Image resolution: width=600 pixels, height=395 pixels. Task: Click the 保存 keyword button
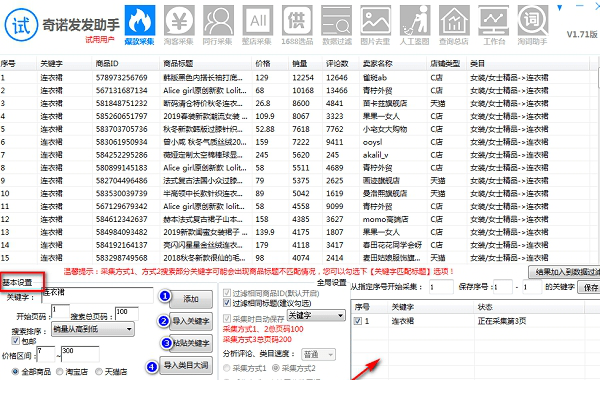click(x=589, y=287)
